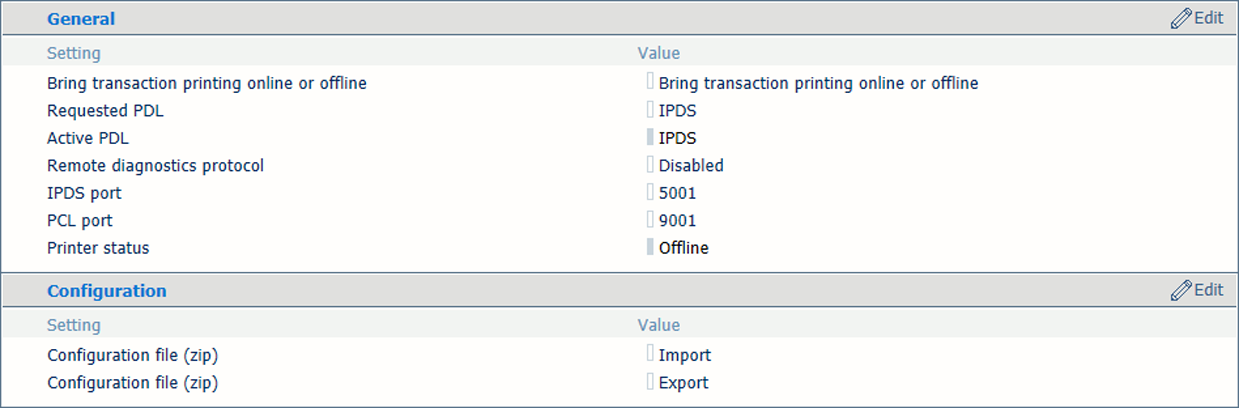Click the indicator box beside Export
Viewport: 1239px width, 408px height.
tap(650, 382)
